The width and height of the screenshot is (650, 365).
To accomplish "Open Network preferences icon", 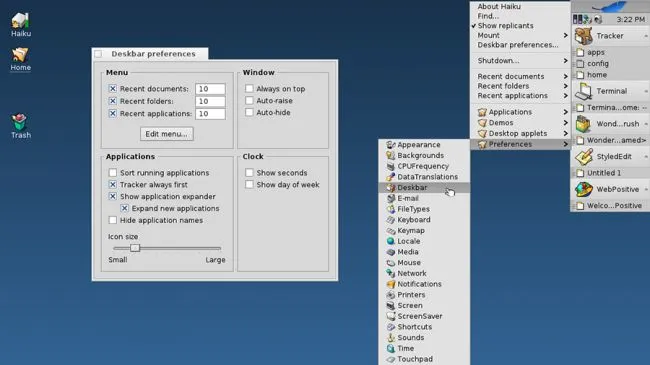I will (x=390, y=273).
